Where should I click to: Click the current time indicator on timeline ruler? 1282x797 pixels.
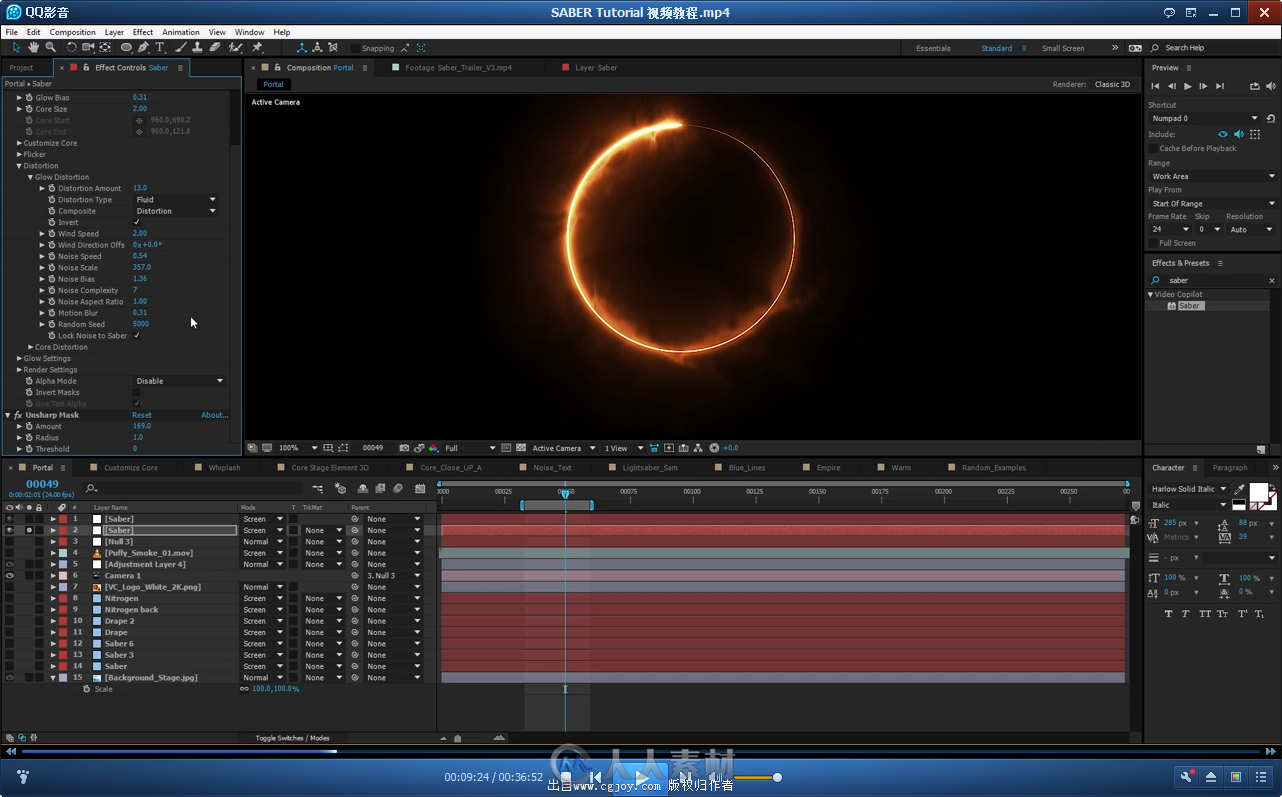[x=565, y=493]
